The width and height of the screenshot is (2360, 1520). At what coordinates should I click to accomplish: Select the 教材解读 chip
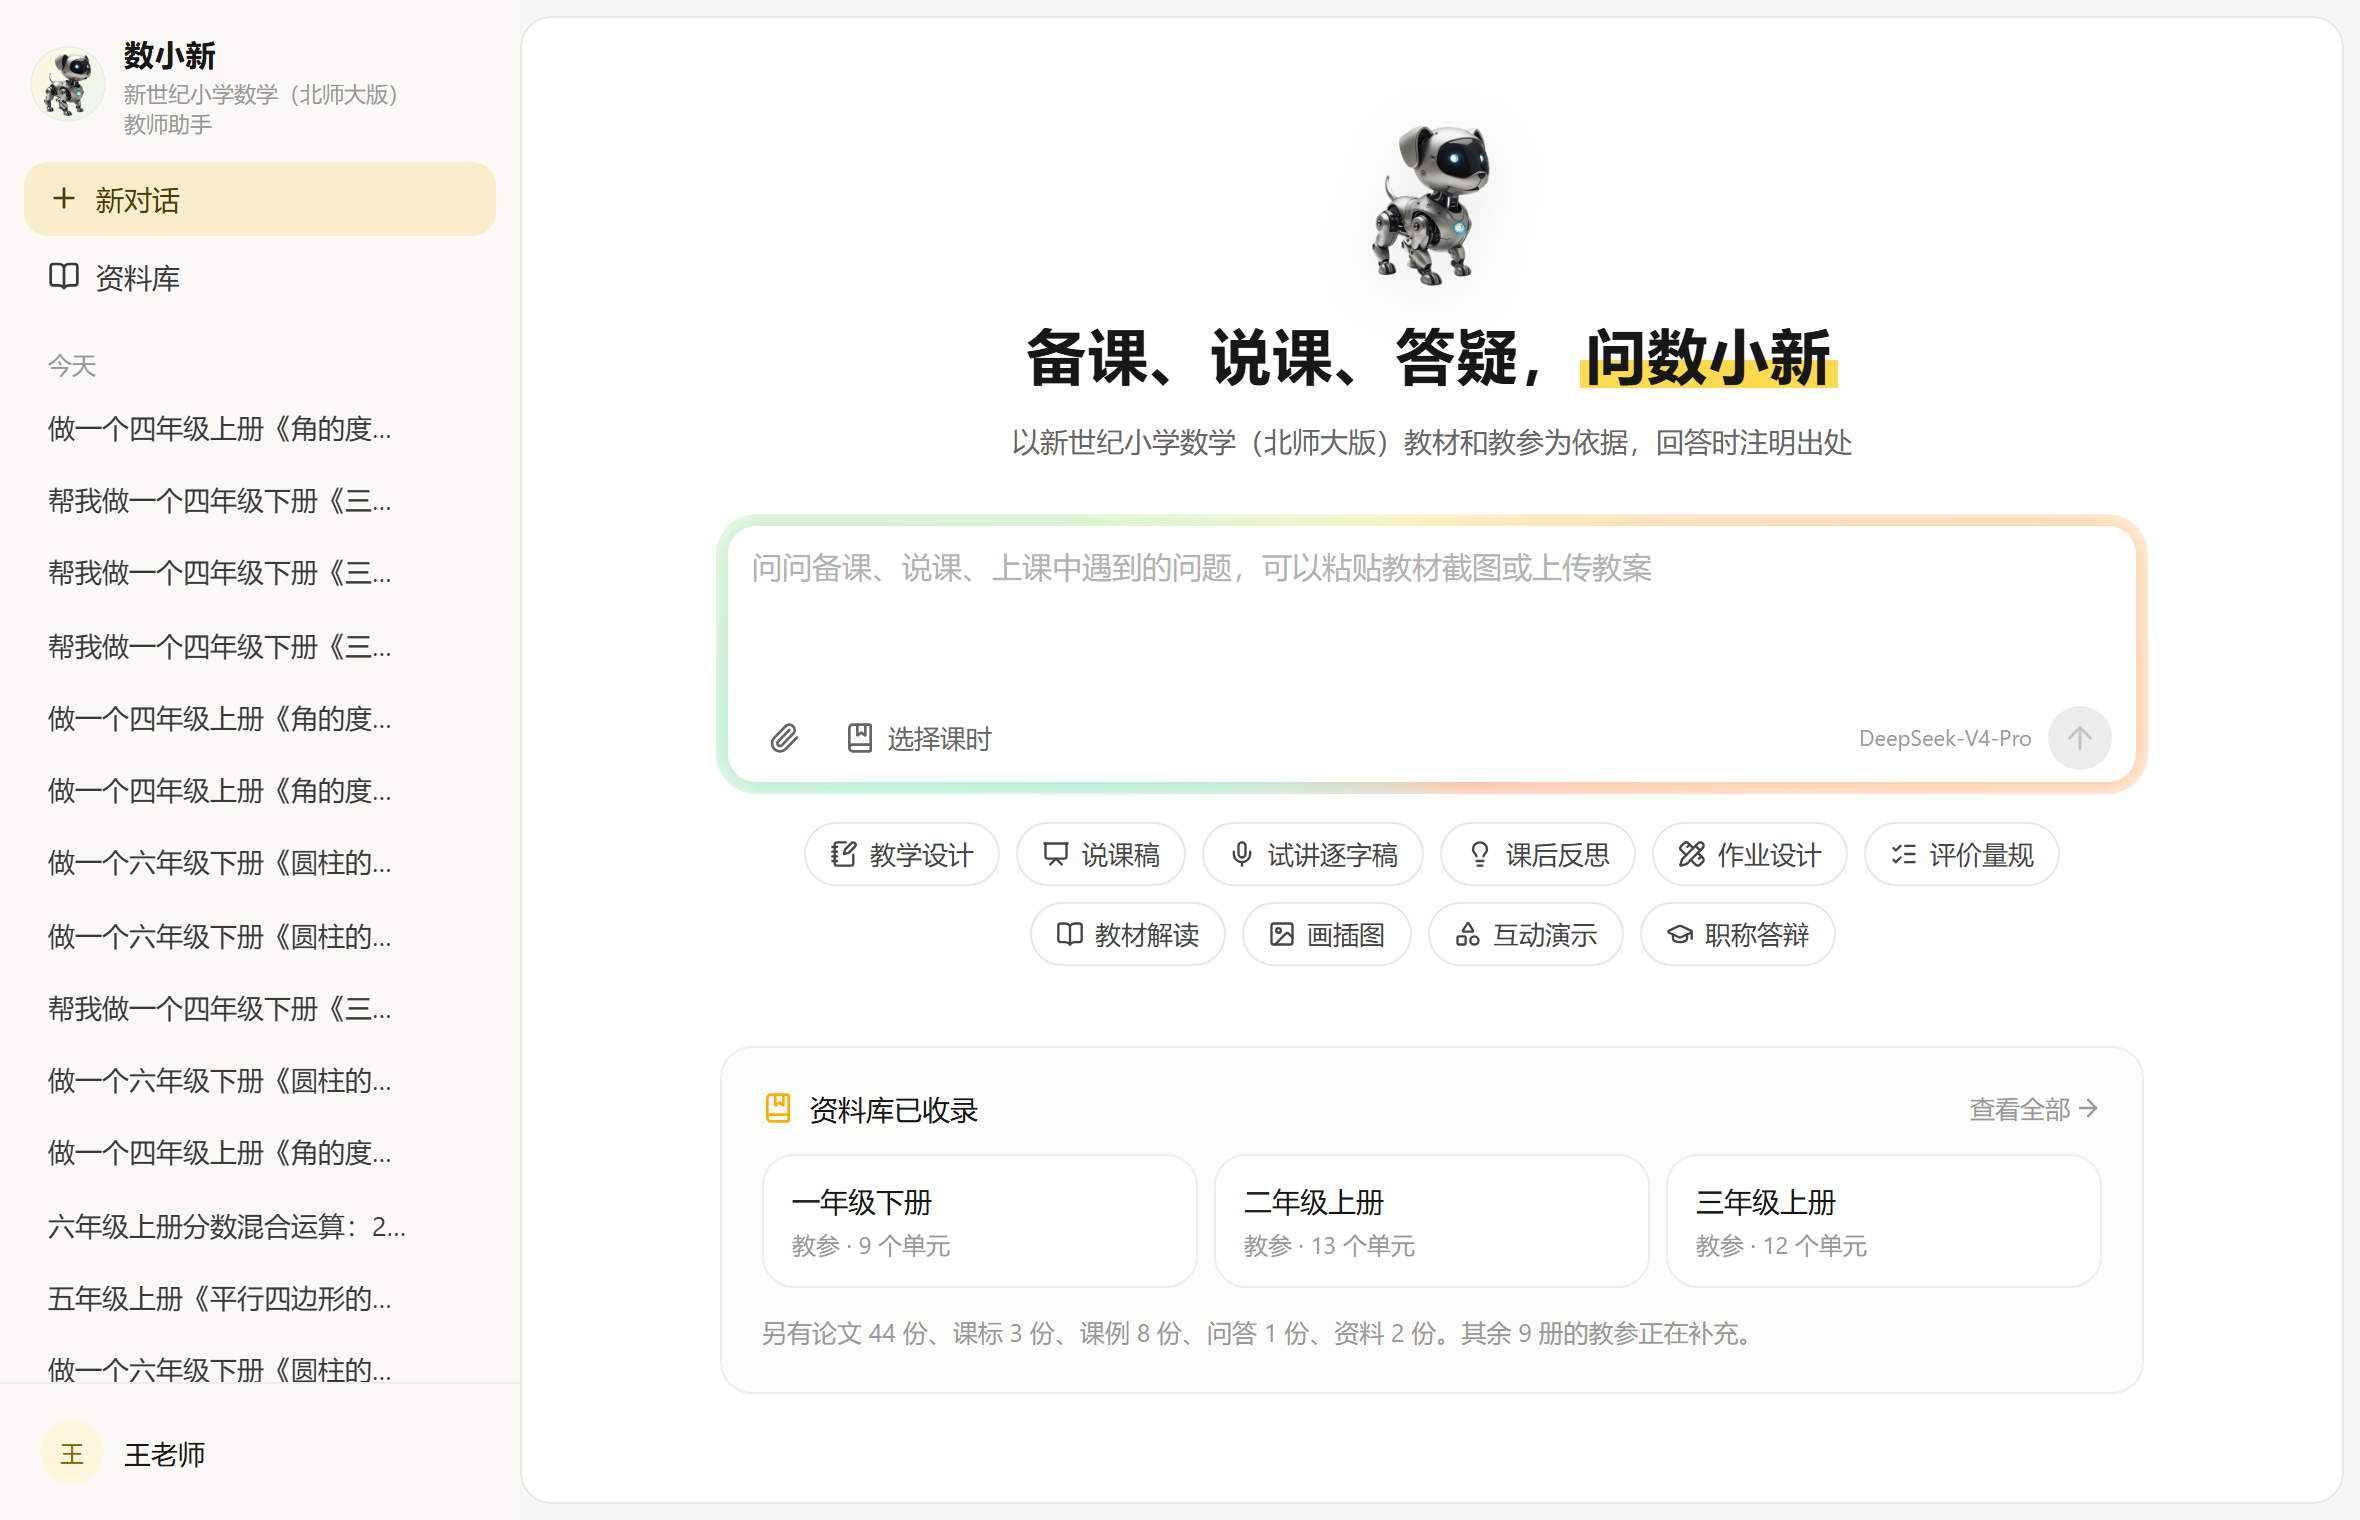1127,934
